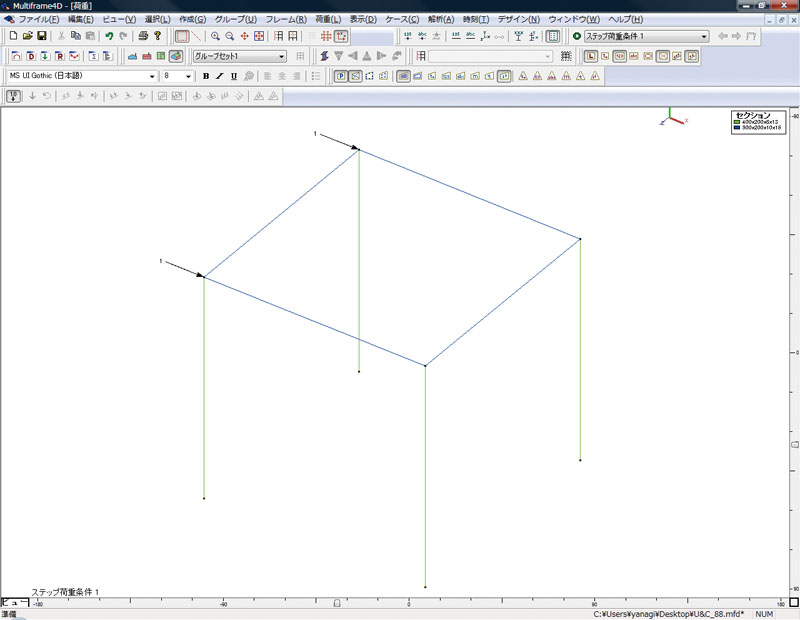Click the green section color swatch in legend
Viewport: 800px width, 620px height.
pos(737,122)
